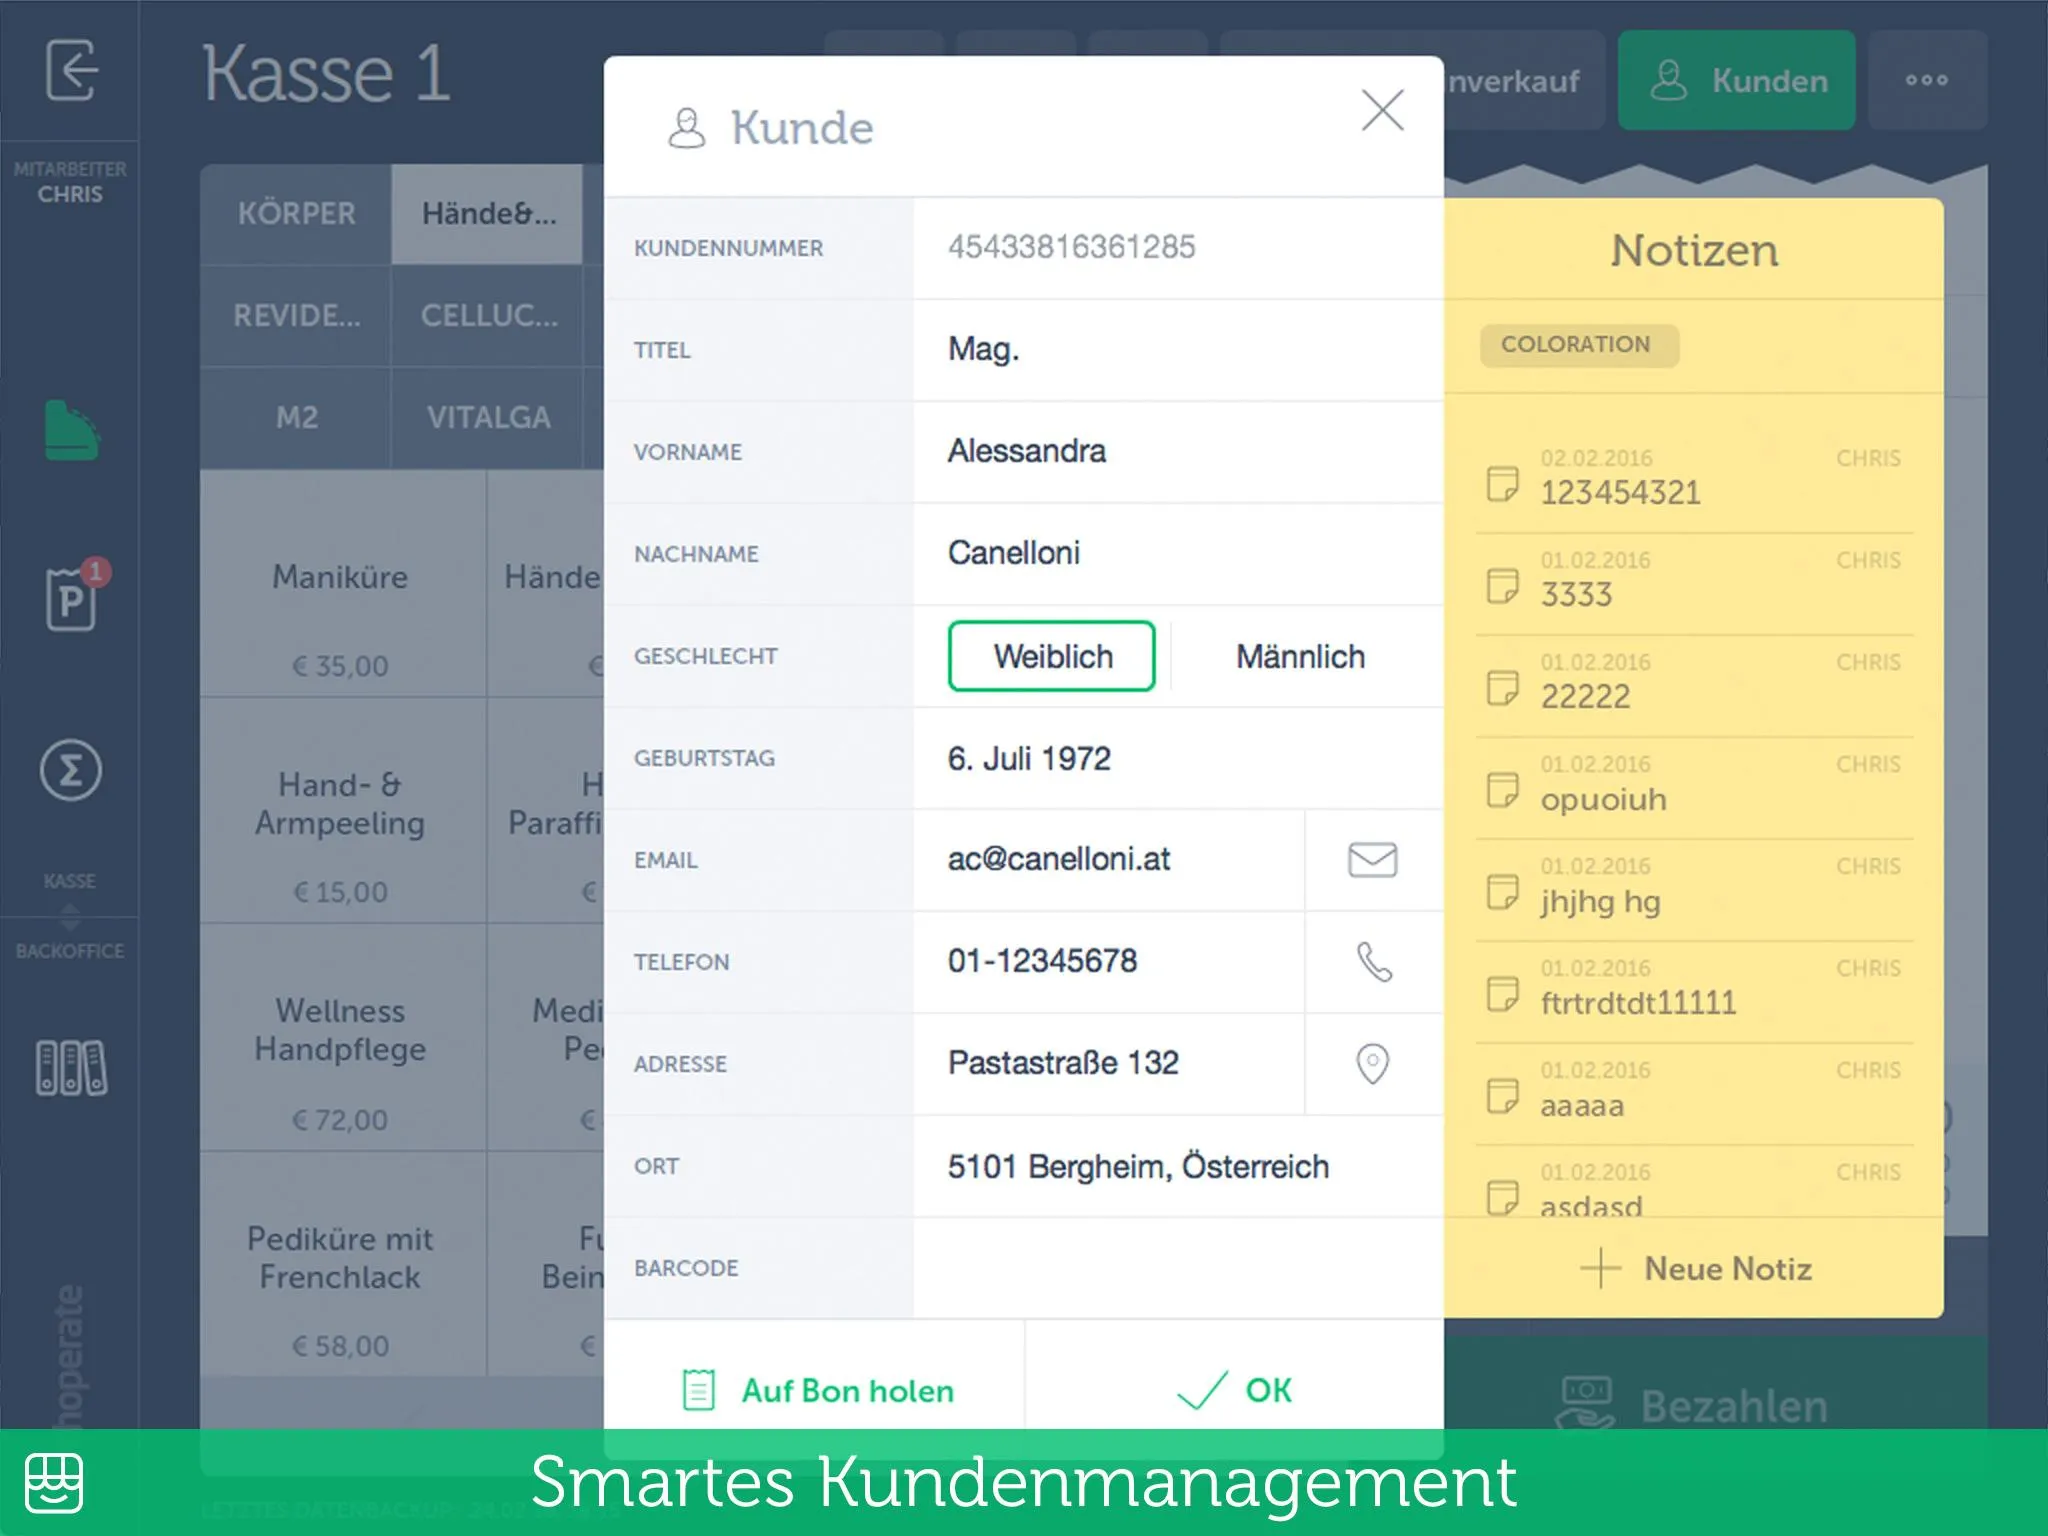Add Hand- & Armpeeling product

pyautogui.click(x=342, y=810)
